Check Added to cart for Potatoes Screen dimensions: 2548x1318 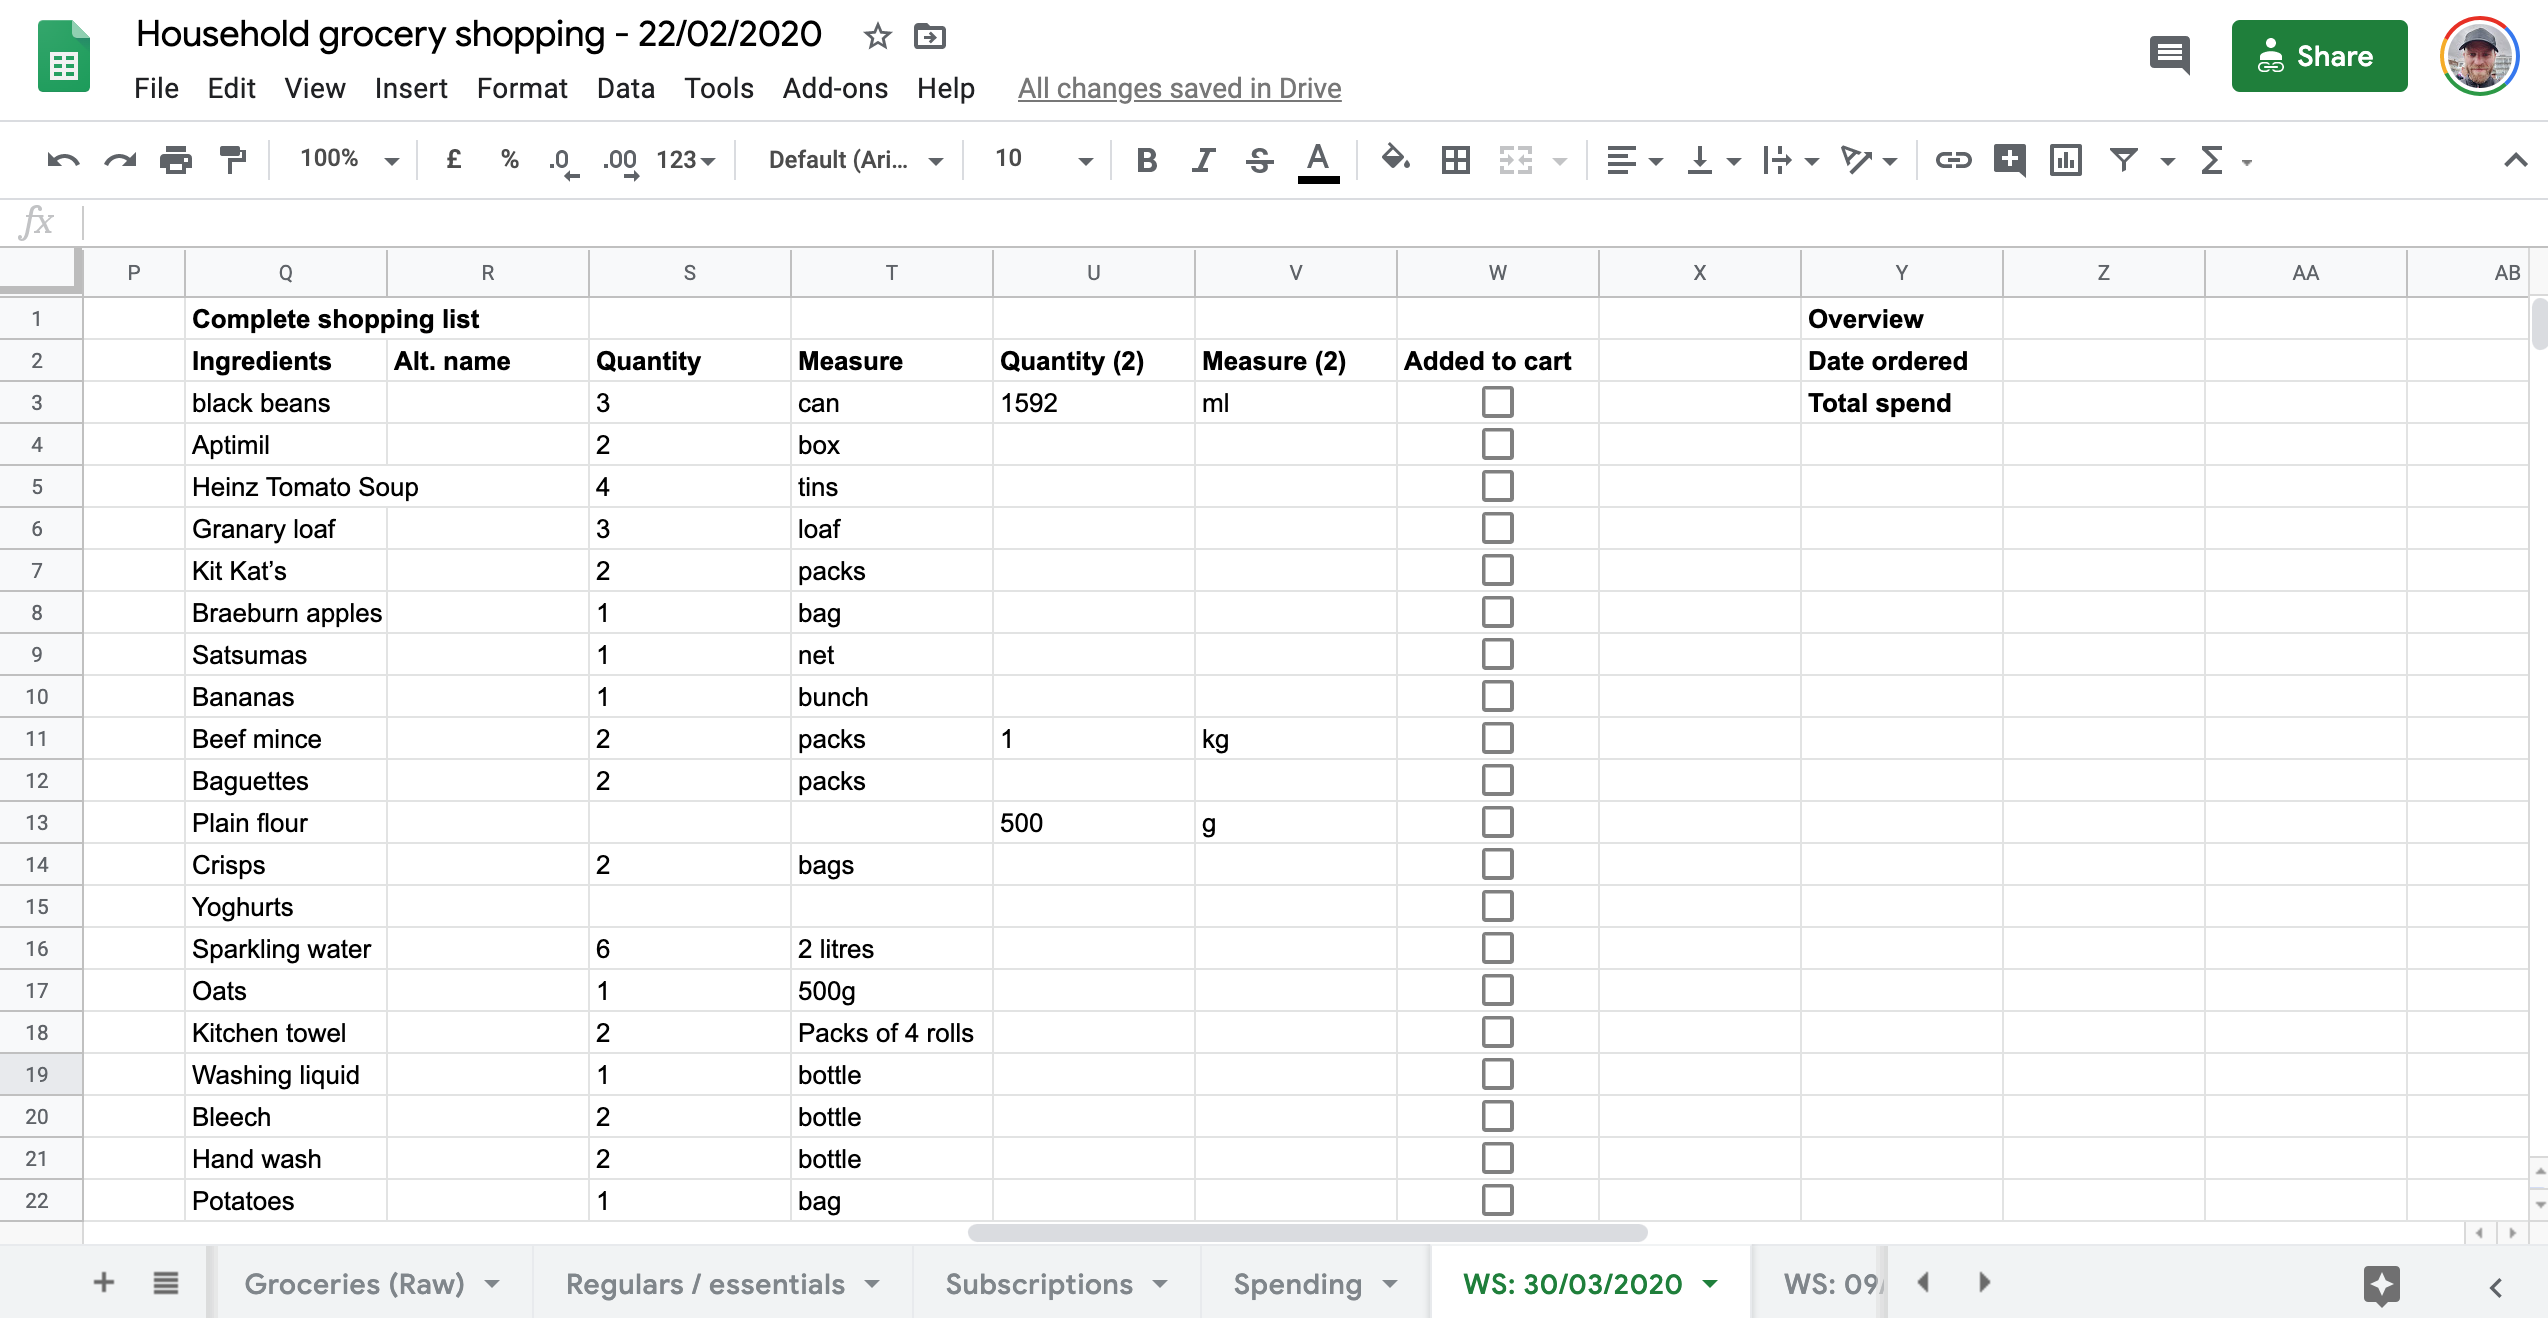pyautogui.click(x=1497, y=1200)
